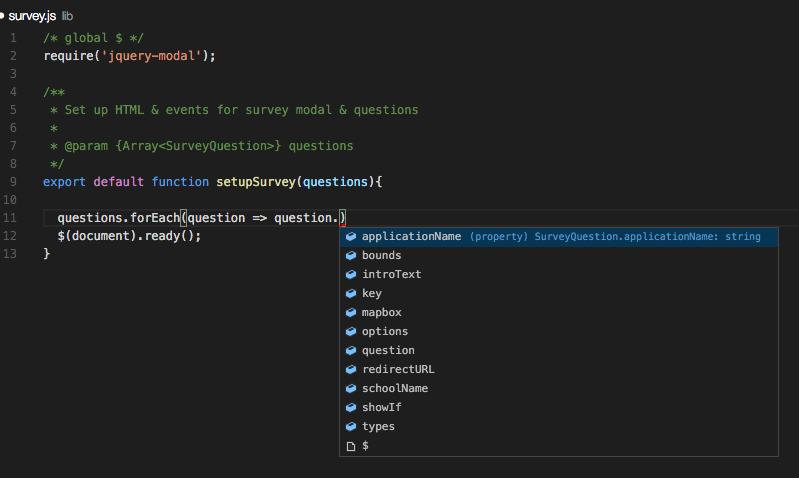
Task: Click the setupSurvey function name
Action: (x=256, y=182)
